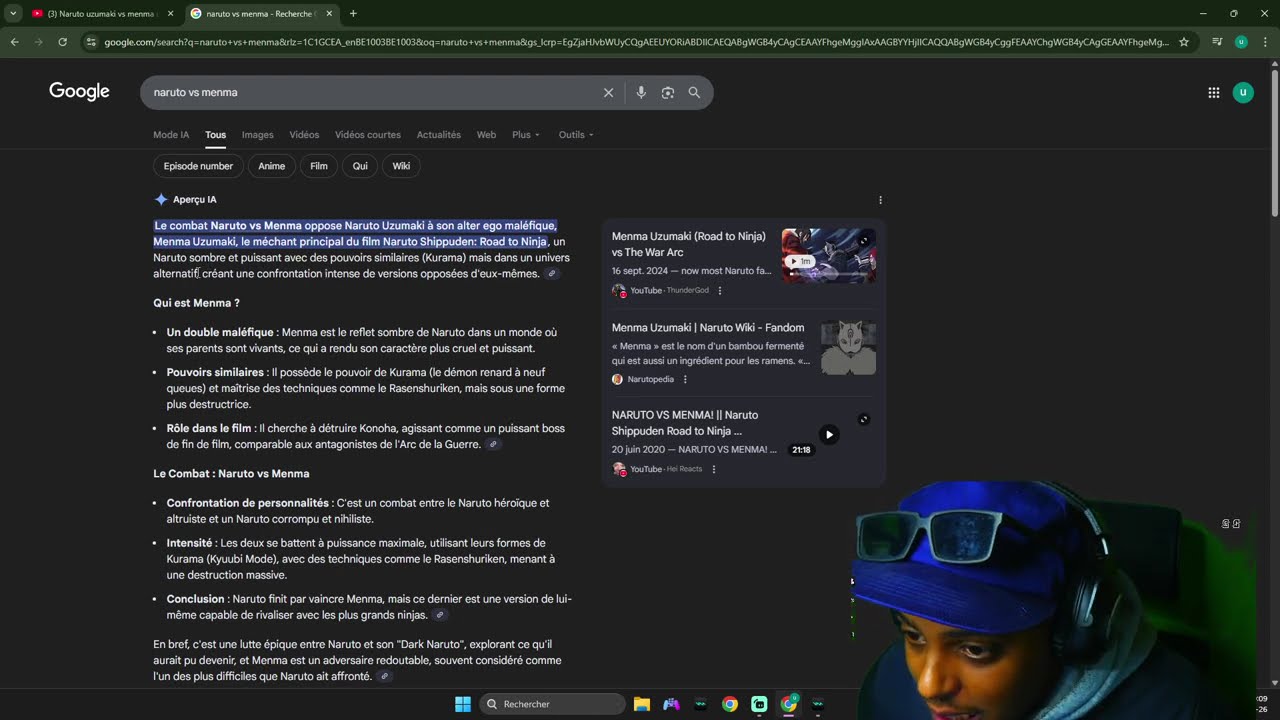Image resolution: width=1280 pixels, height=720 pixels.
Task: Apply the Qui filter chip
Action: coord(360,166)
